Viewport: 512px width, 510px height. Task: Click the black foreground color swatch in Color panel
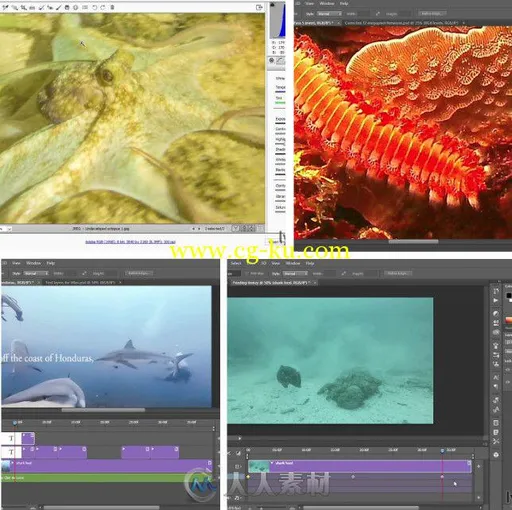(508, 296)
